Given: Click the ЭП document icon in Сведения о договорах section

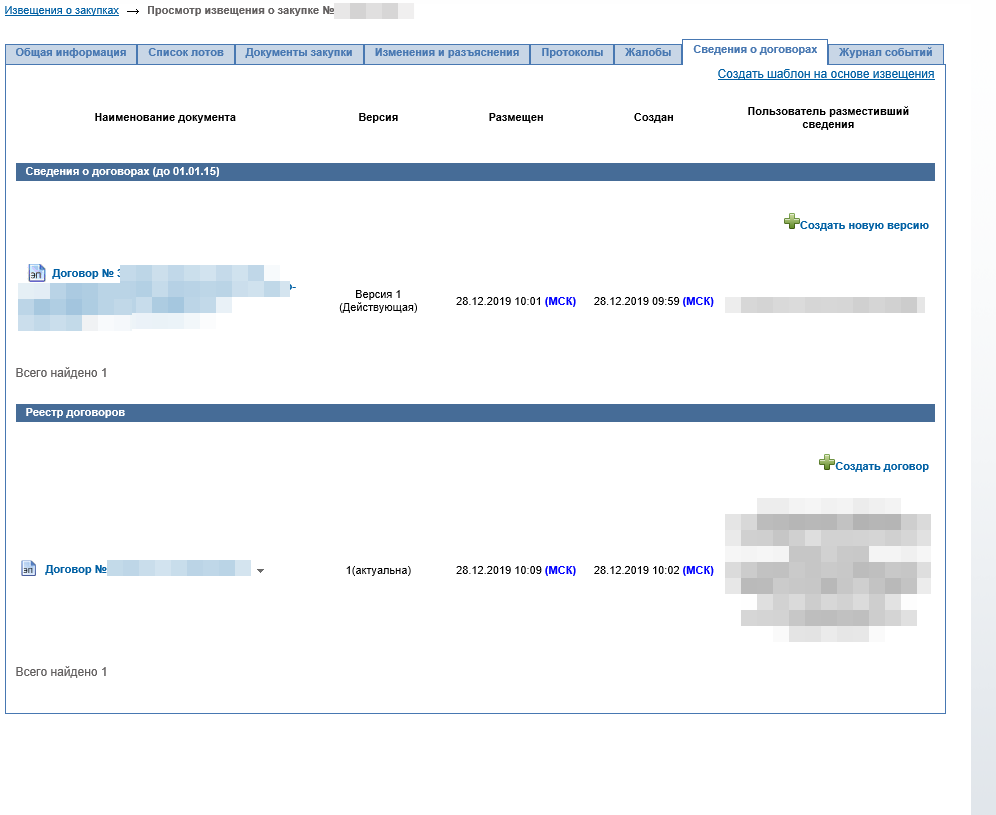Looking at the screenshot, I should click(37, 273).
